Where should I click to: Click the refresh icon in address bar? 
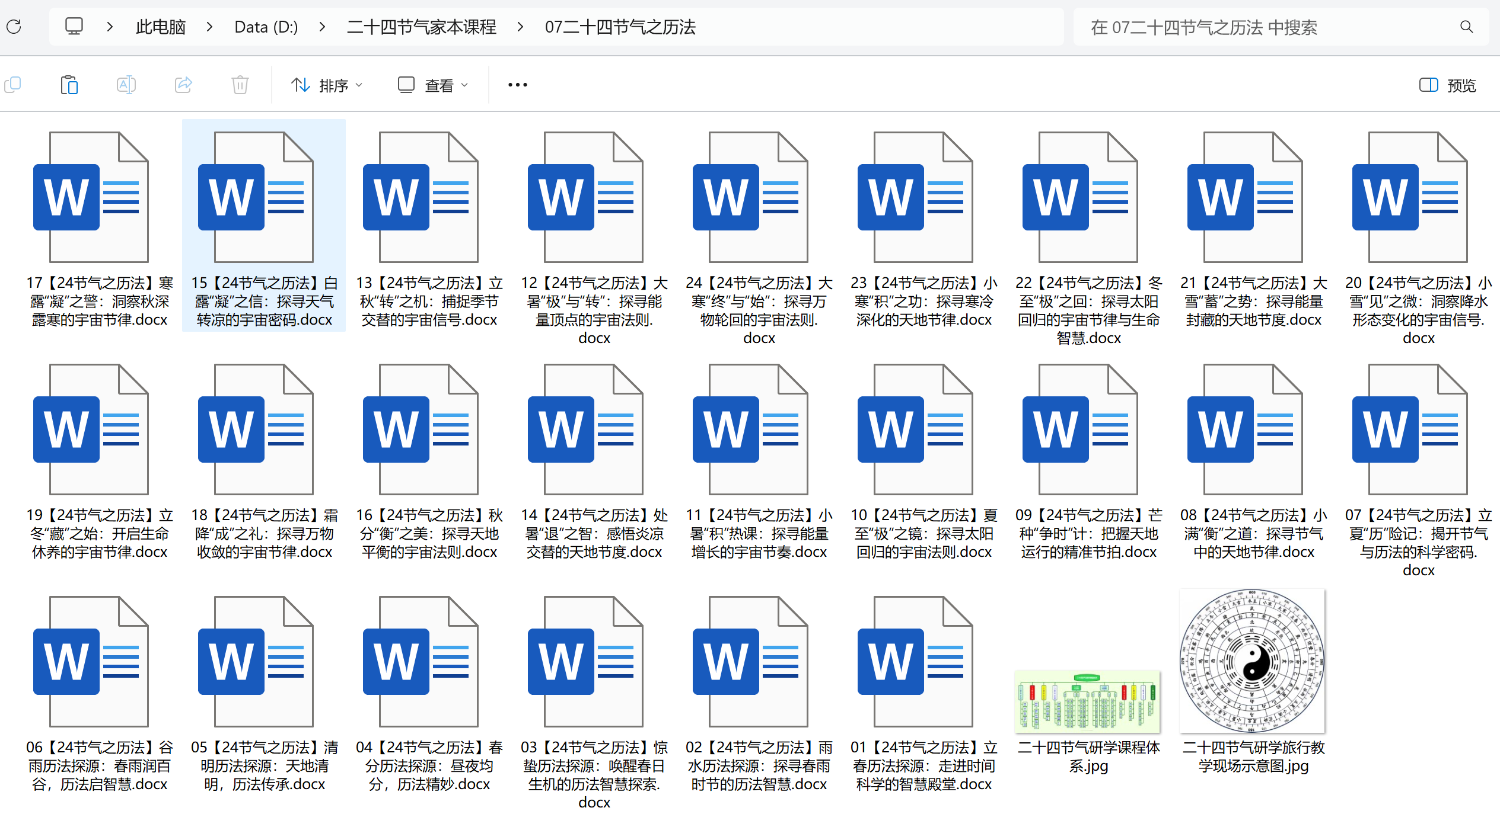14,27
